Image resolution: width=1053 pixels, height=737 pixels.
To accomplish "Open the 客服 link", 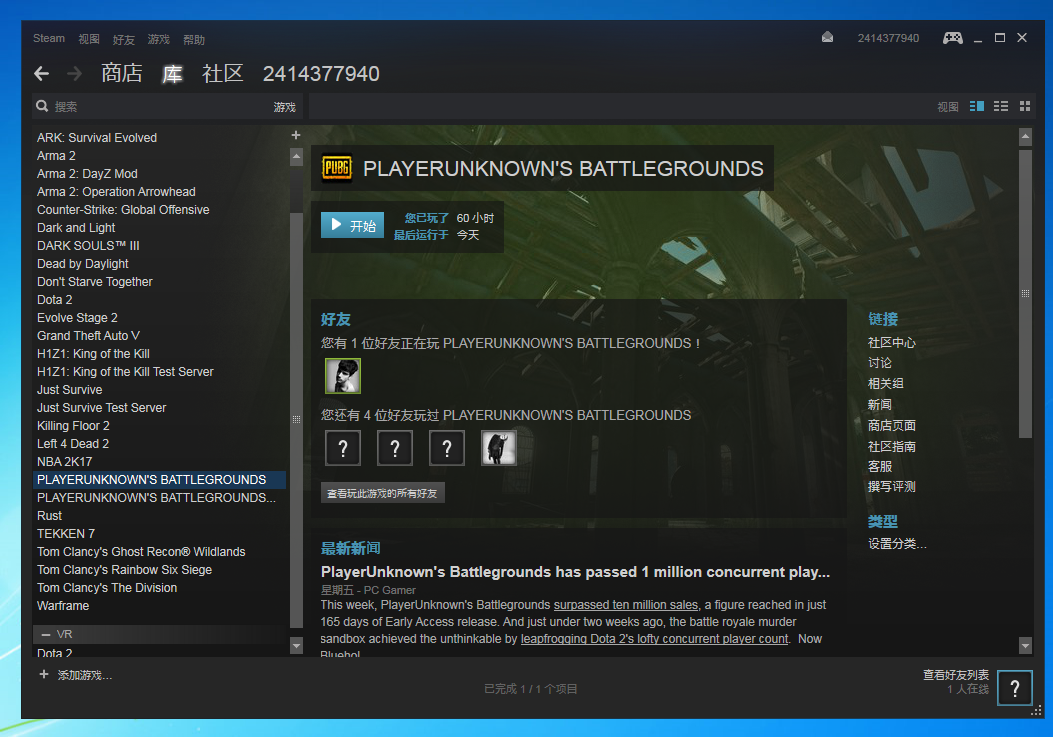I will click(x=880, y=466).
